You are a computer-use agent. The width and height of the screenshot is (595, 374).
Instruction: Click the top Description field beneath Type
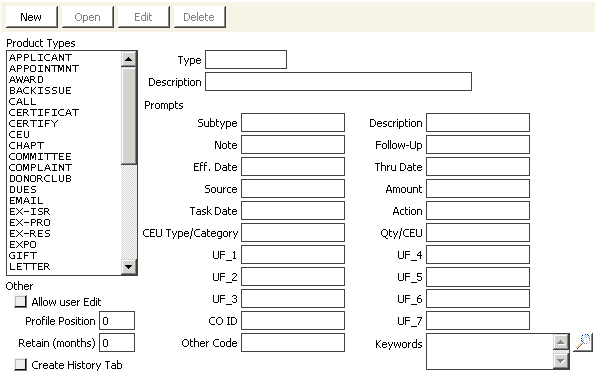(338, 82)
